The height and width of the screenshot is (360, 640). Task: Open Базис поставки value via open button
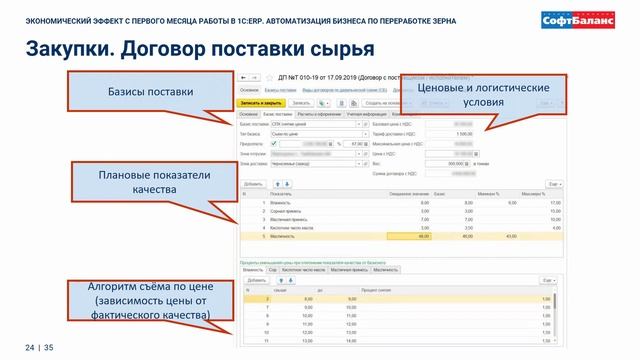(366, 124)
